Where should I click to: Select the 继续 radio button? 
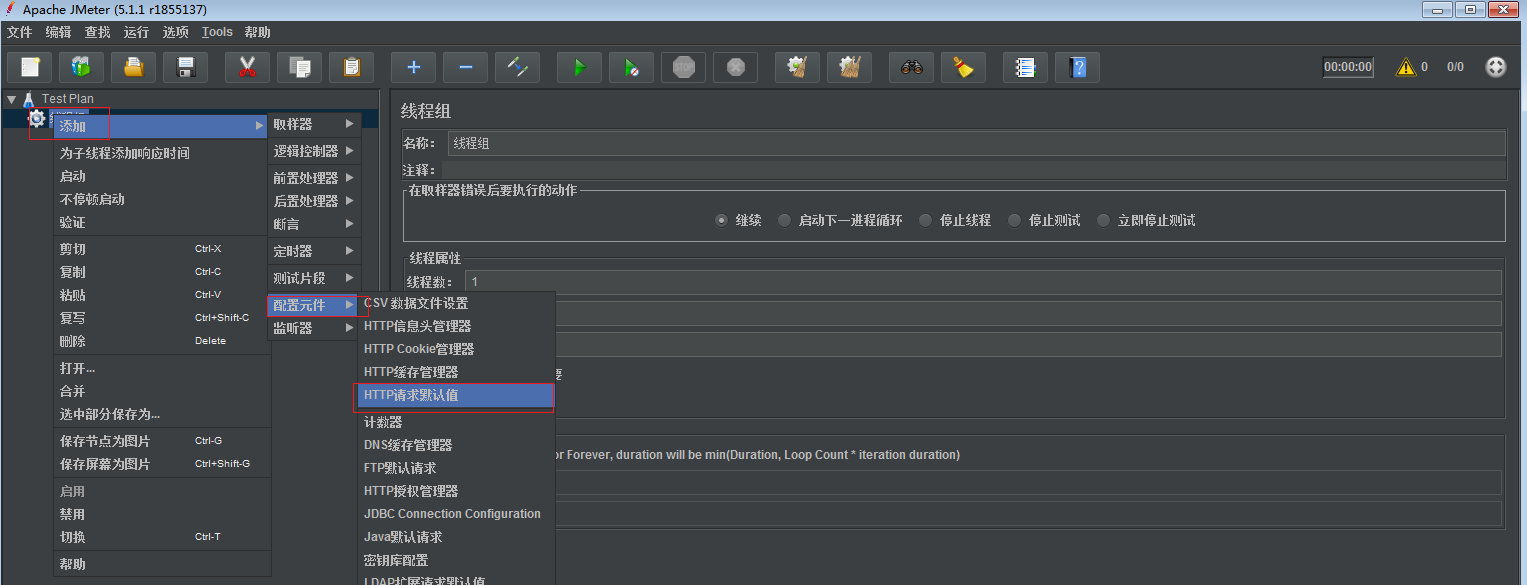[722, 220]
